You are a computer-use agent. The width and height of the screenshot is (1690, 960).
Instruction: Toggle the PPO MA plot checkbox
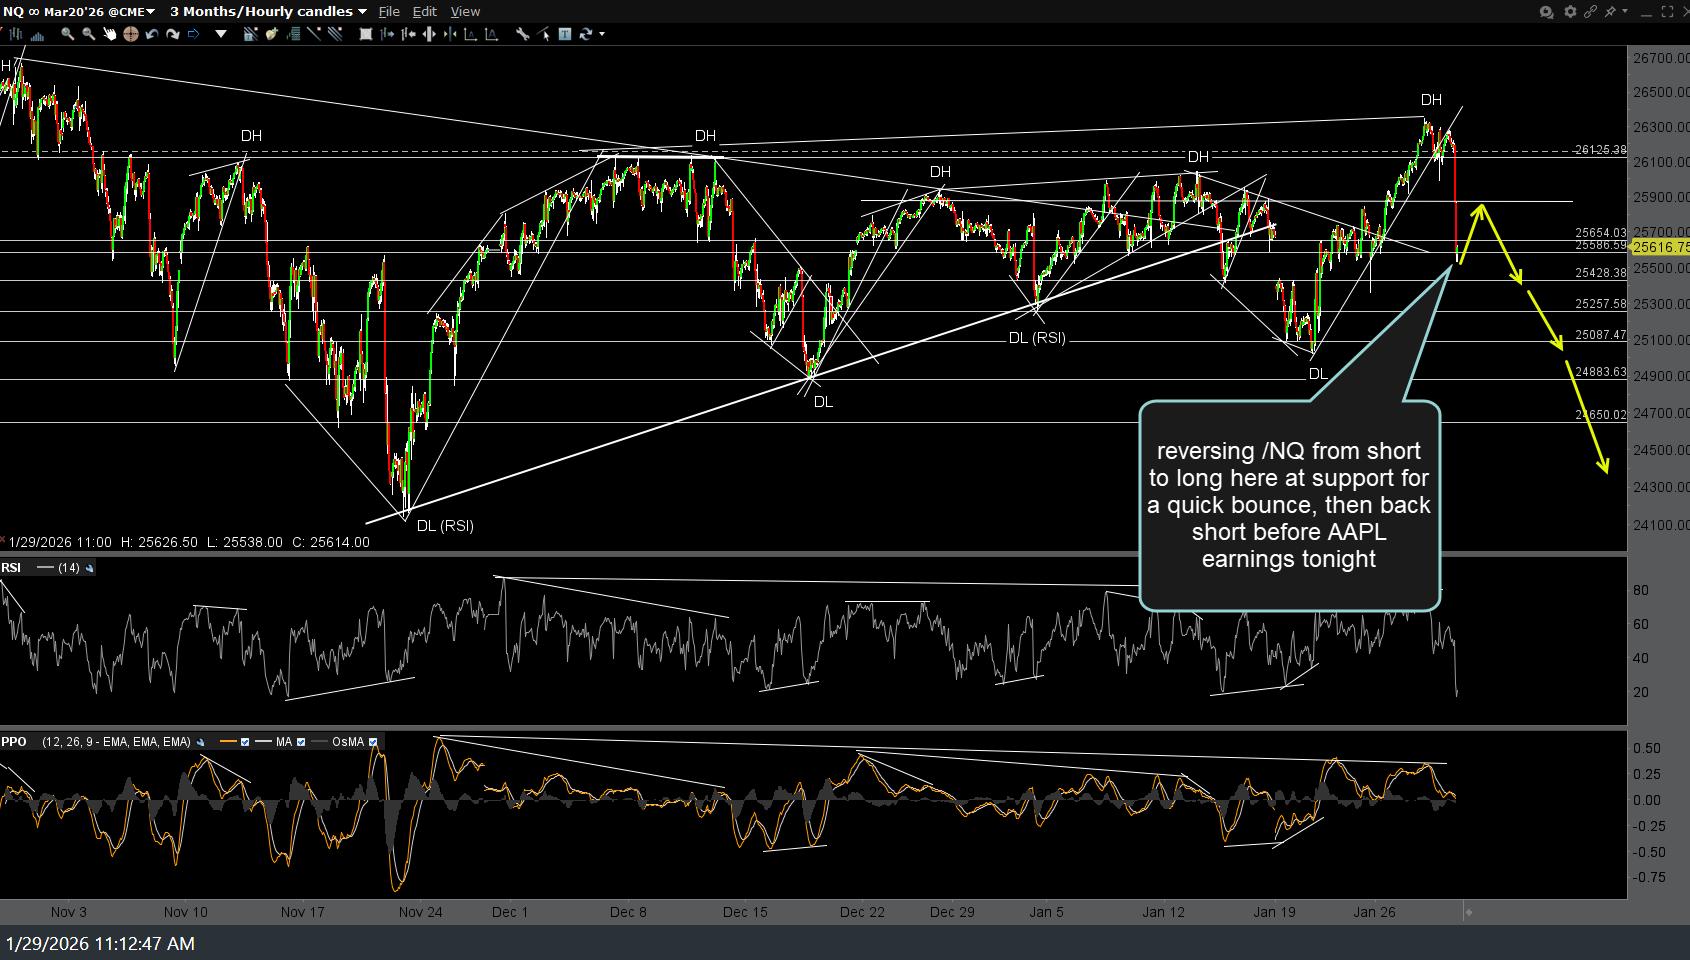[302, 743]
